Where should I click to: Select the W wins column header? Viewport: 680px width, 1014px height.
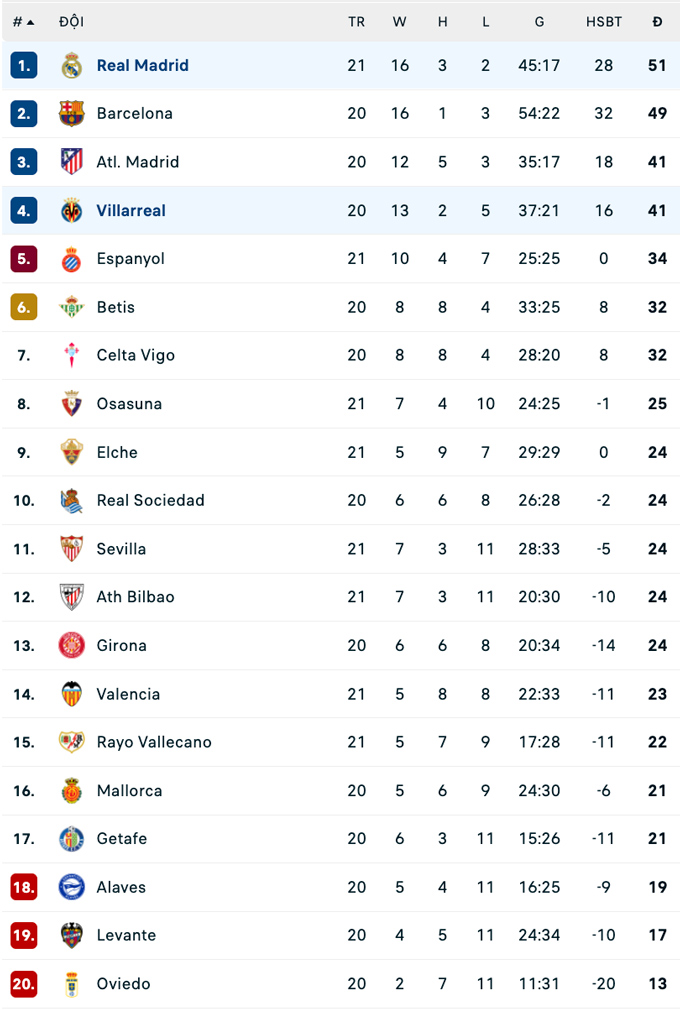[400, 22]
